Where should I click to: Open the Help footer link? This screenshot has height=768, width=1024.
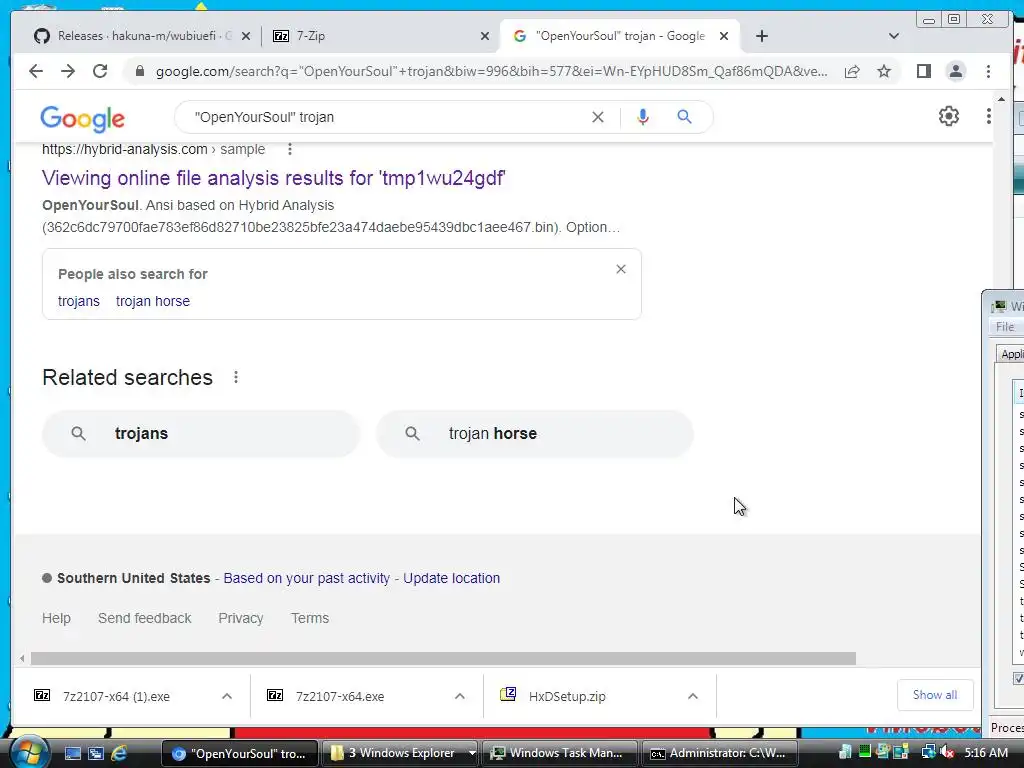coord(56,618)
